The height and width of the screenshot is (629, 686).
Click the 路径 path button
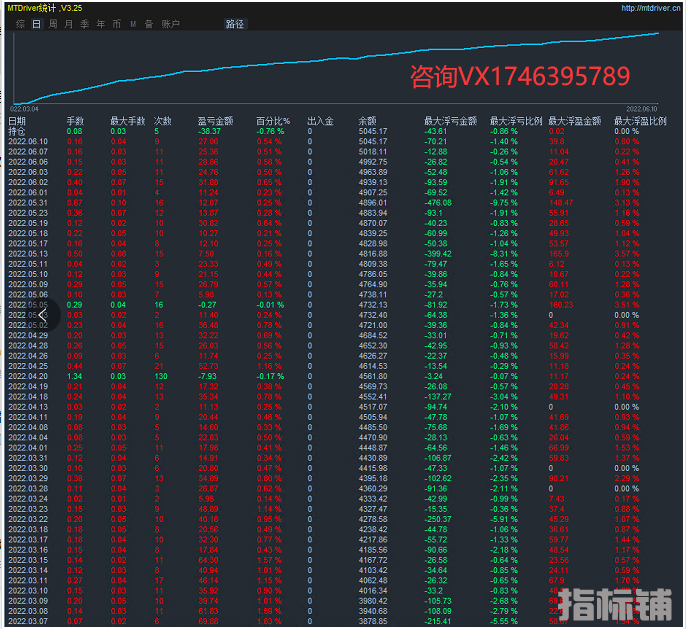coord(234,23)
